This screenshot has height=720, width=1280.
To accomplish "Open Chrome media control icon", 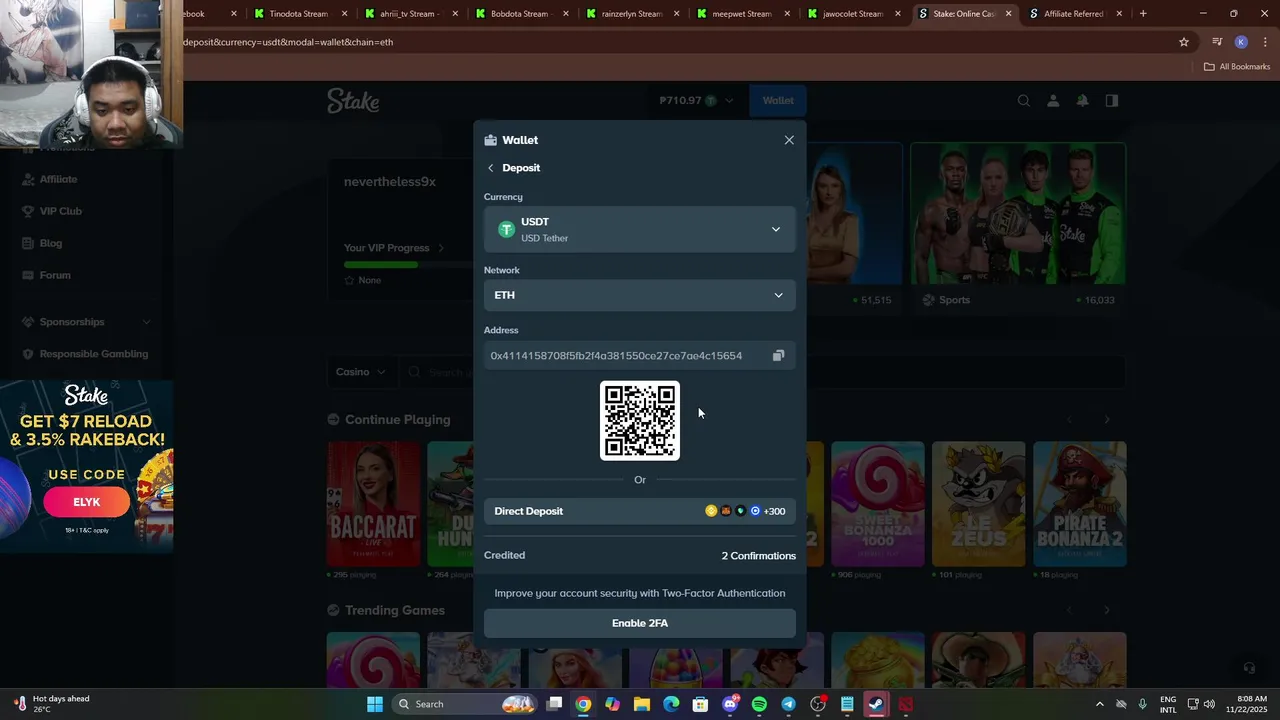I will [x=1217, y=42].
